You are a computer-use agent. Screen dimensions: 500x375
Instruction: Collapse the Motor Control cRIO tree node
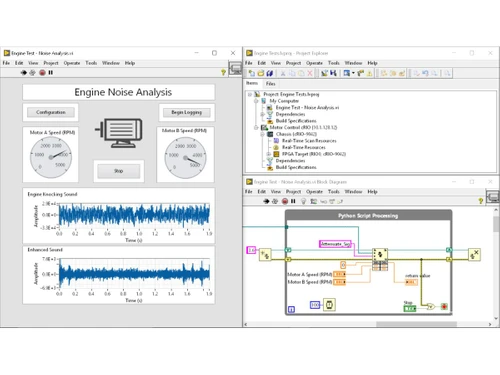point(256,127)
